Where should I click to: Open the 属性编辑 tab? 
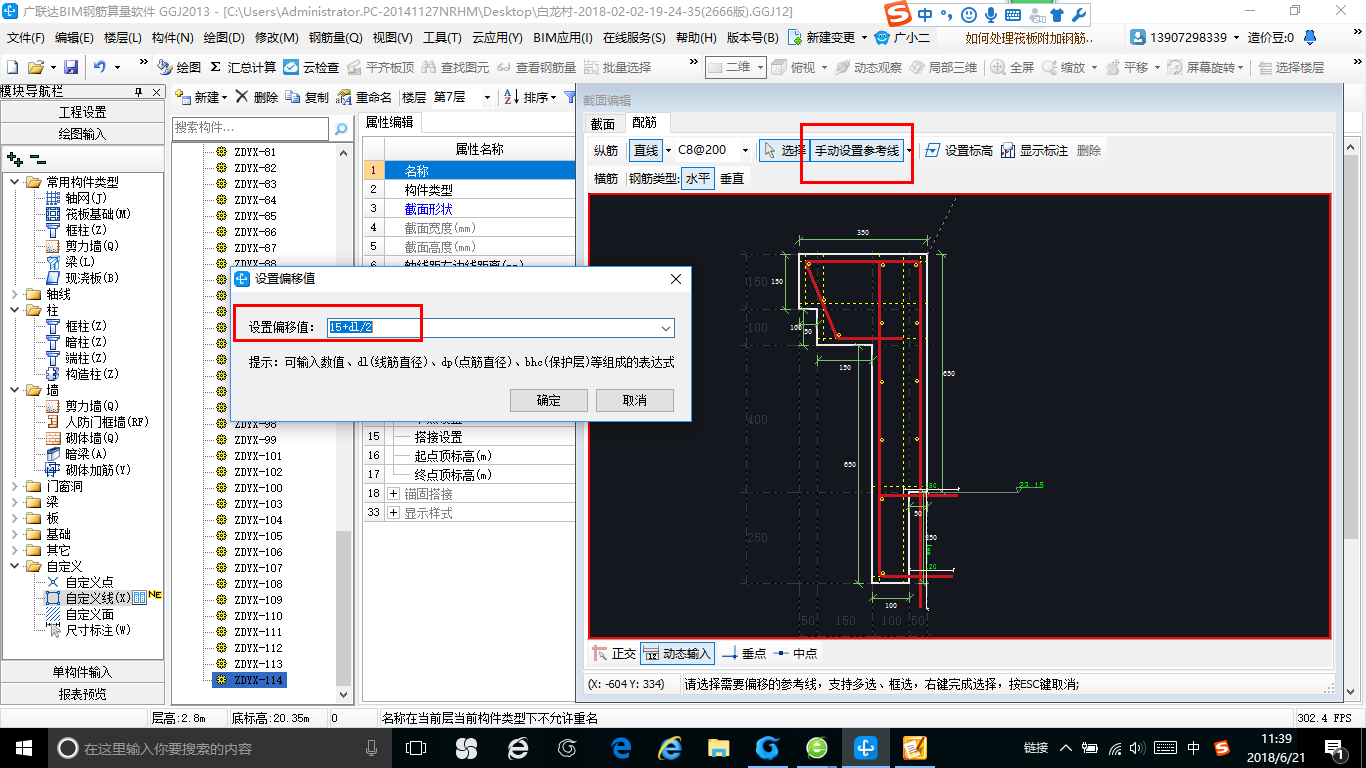[389, 122]
